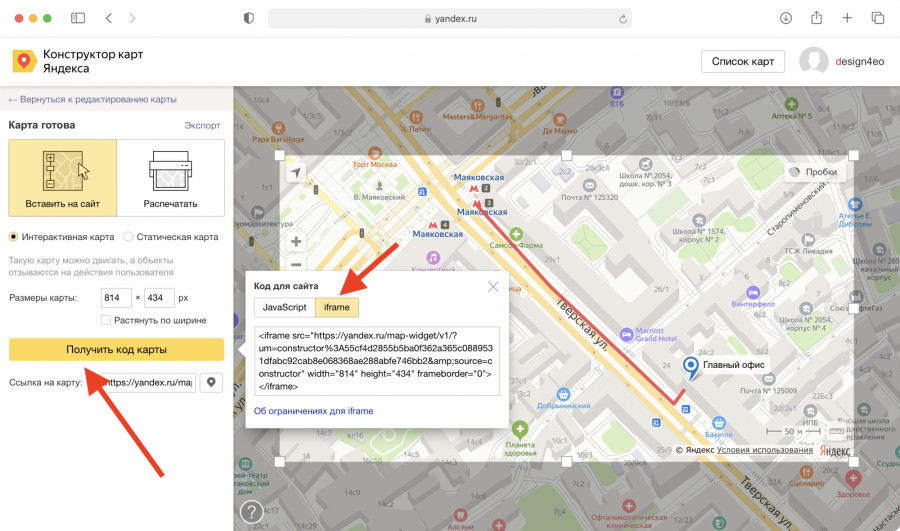Click the Safari share icon

click(x=816, y=18)
